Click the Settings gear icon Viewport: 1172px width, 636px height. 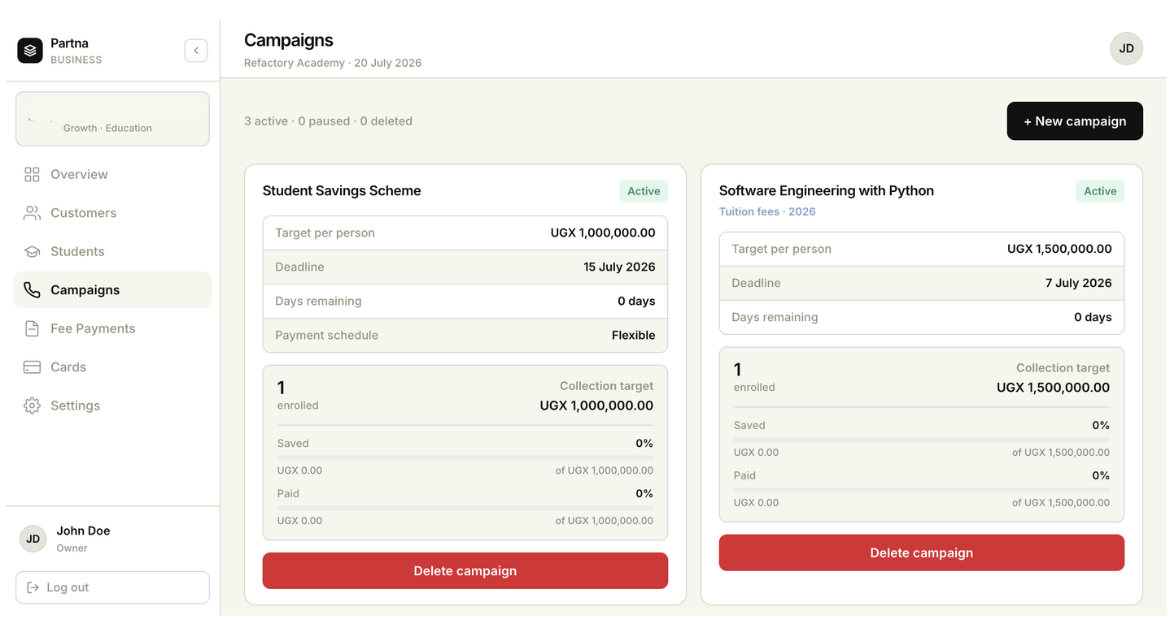pyautogui.click(x=31, y=406)
